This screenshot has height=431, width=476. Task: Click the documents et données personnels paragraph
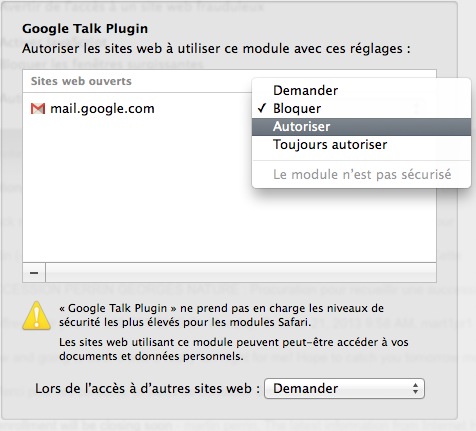[x=234, y=349]
